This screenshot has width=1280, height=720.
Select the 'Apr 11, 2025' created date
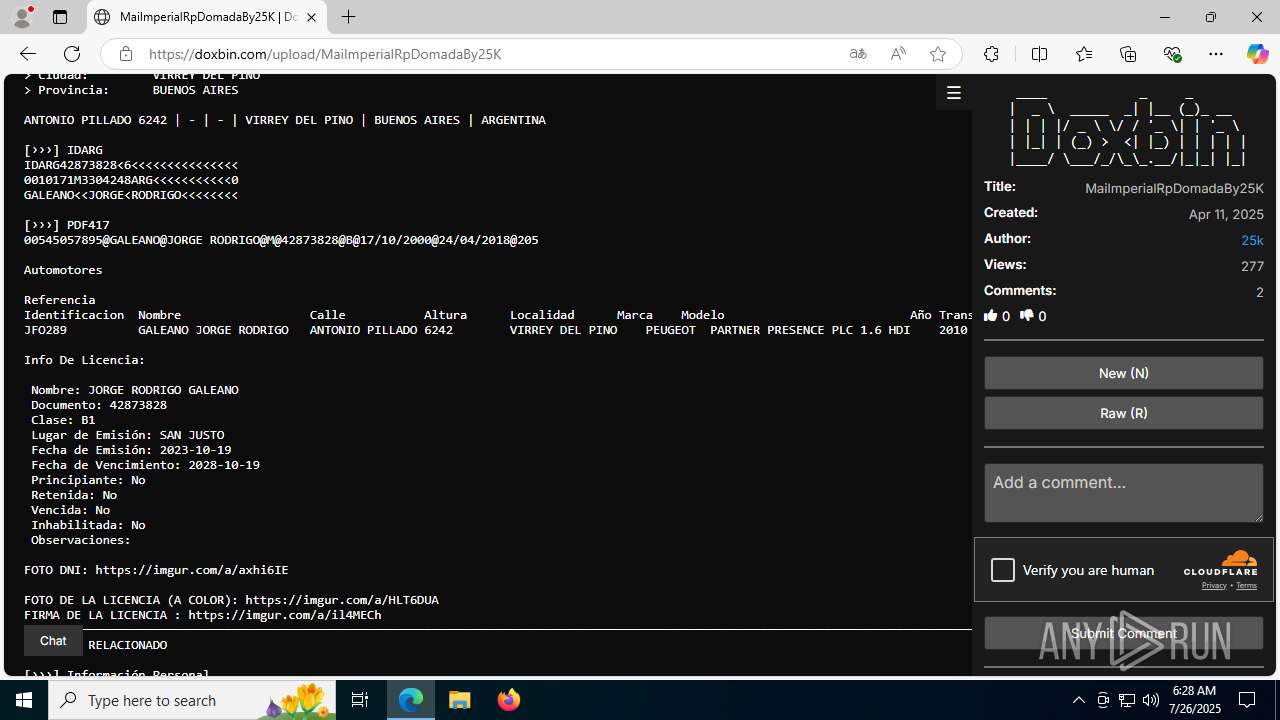pos(1226,214)
